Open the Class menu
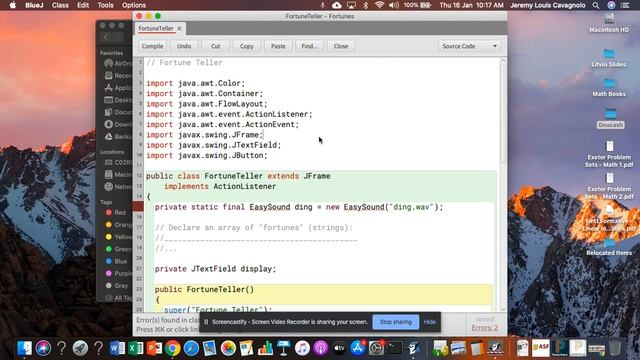Screen dimensions: 640x360 point(60,5)
